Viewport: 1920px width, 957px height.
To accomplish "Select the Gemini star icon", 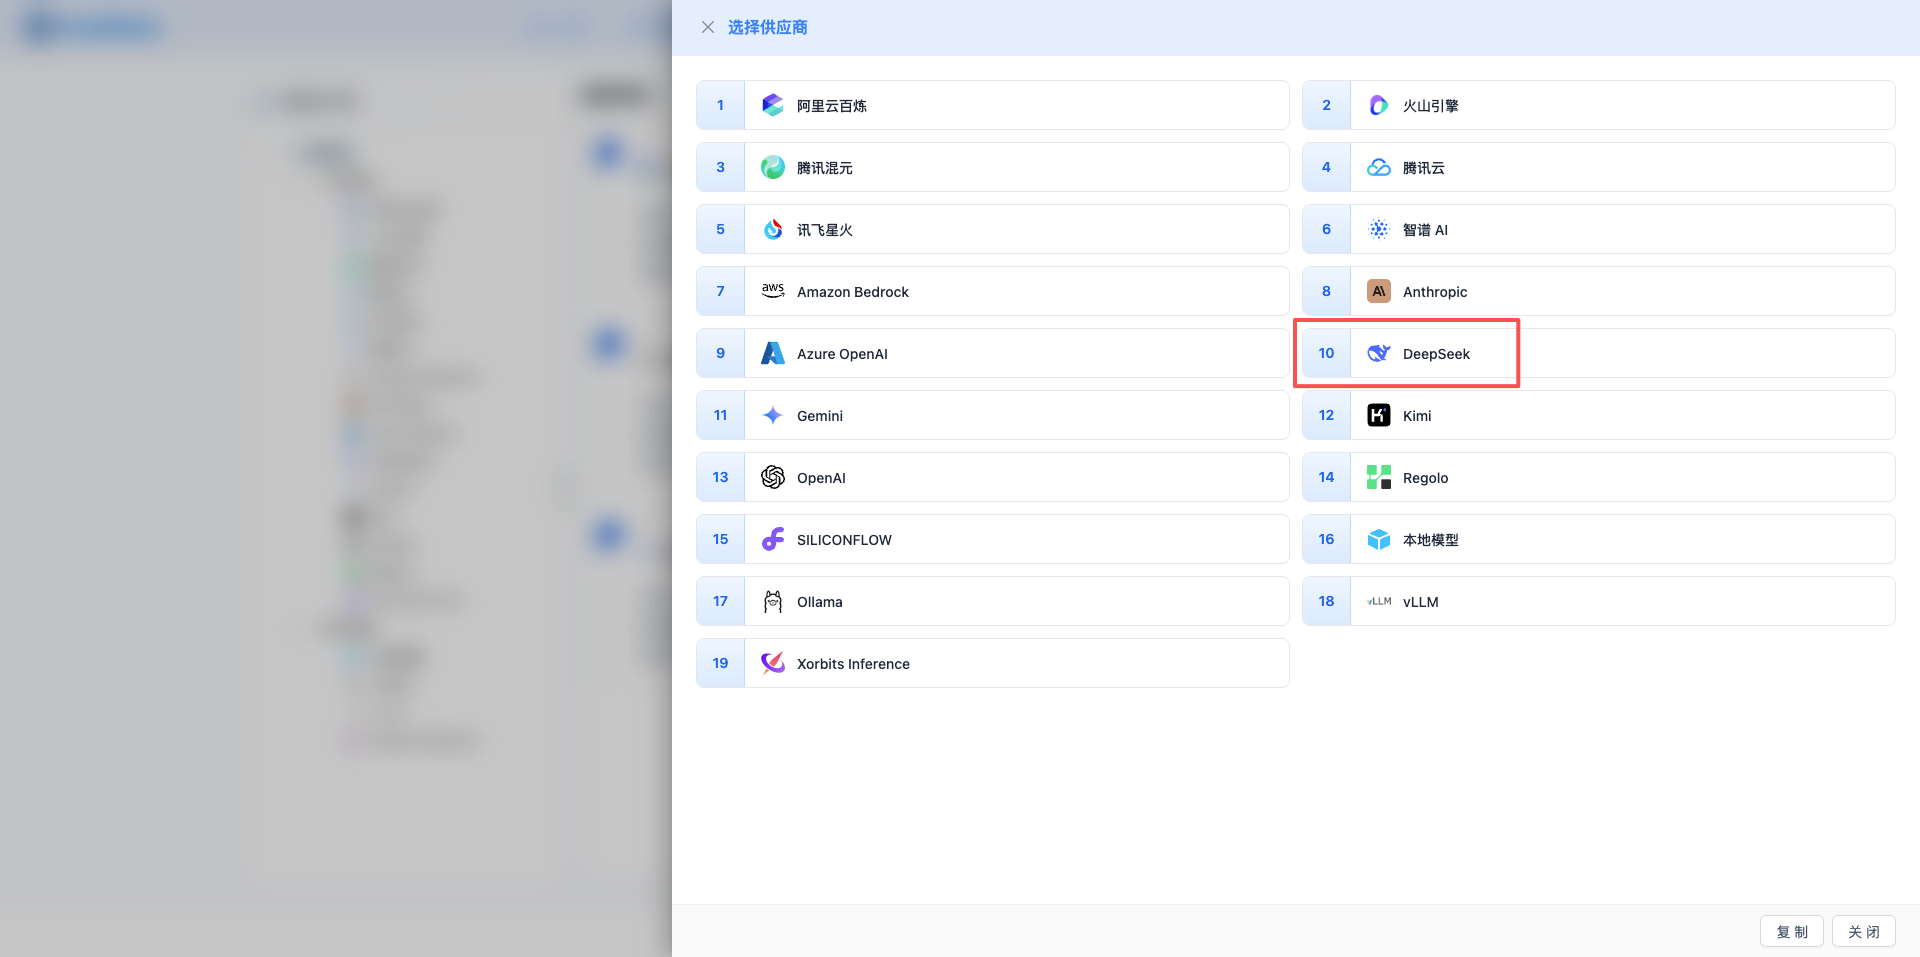I will click(772, 415).
